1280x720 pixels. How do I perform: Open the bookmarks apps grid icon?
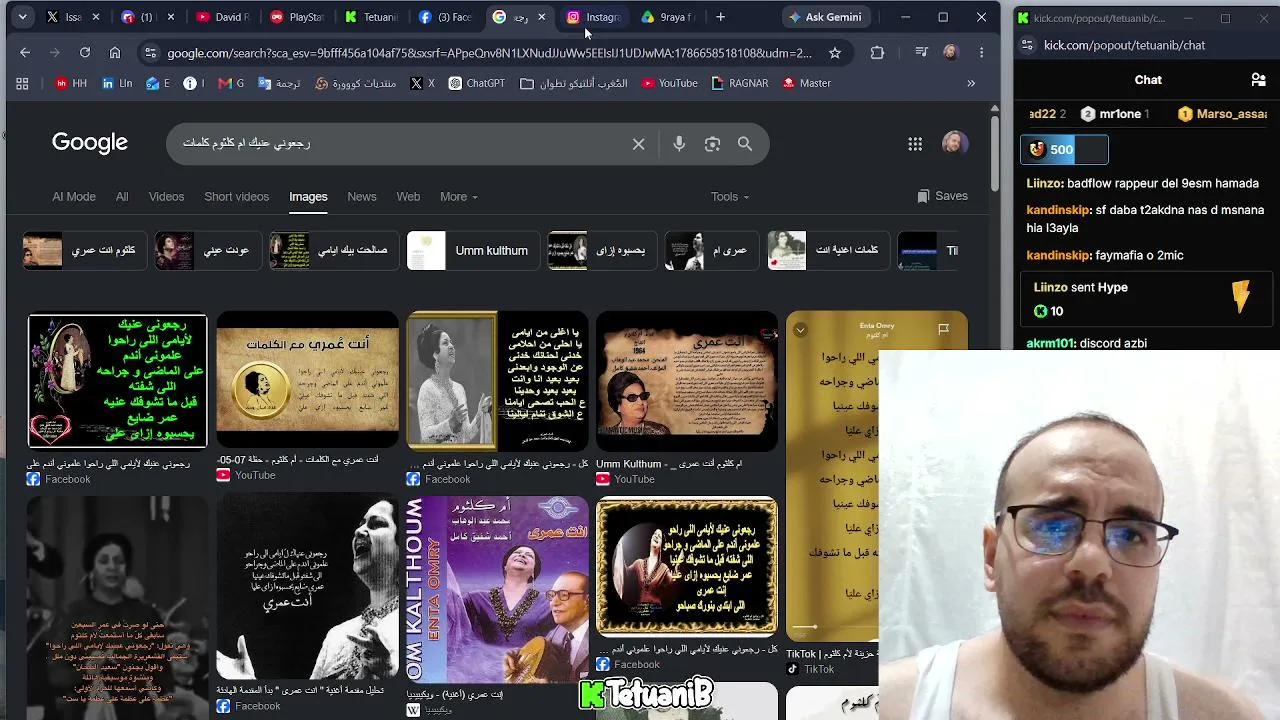tap(22, 84)
